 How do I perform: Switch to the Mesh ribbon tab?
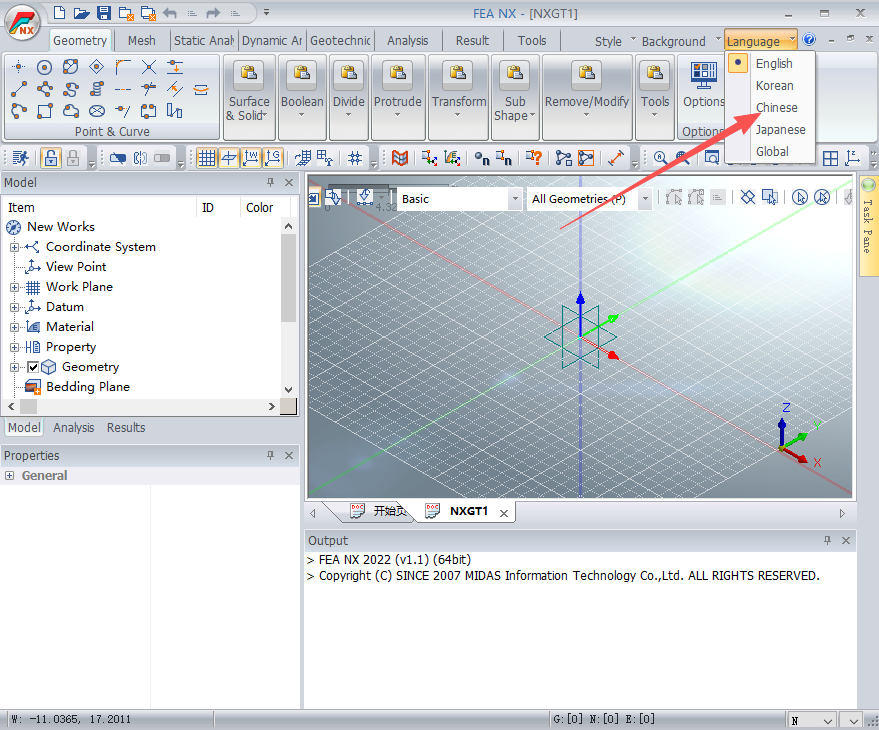tap(141, 41)
